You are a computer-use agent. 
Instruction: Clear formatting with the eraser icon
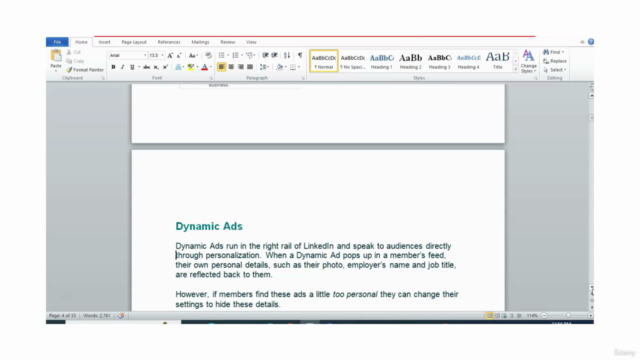[209, 56]
